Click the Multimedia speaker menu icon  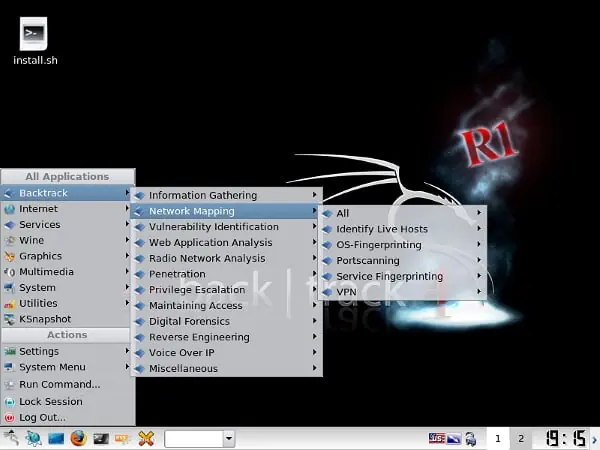coord(10,272)
